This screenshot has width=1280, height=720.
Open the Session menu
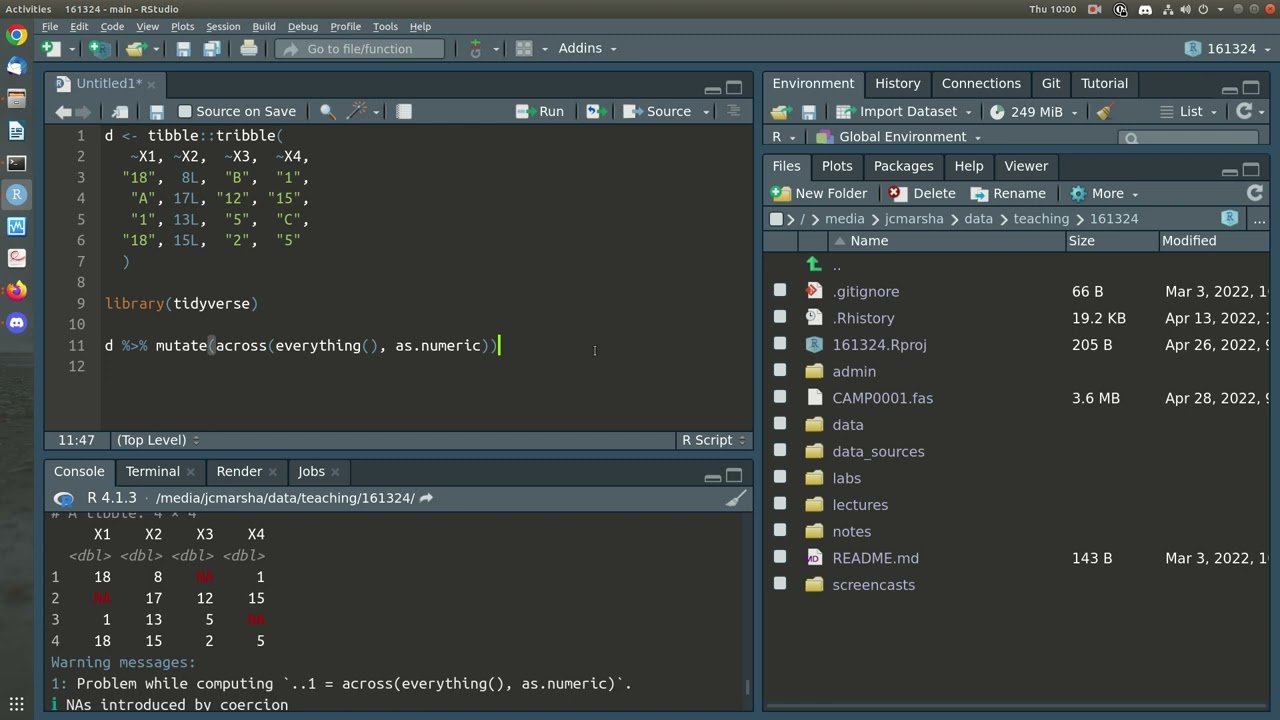click(x=223, y=26)
